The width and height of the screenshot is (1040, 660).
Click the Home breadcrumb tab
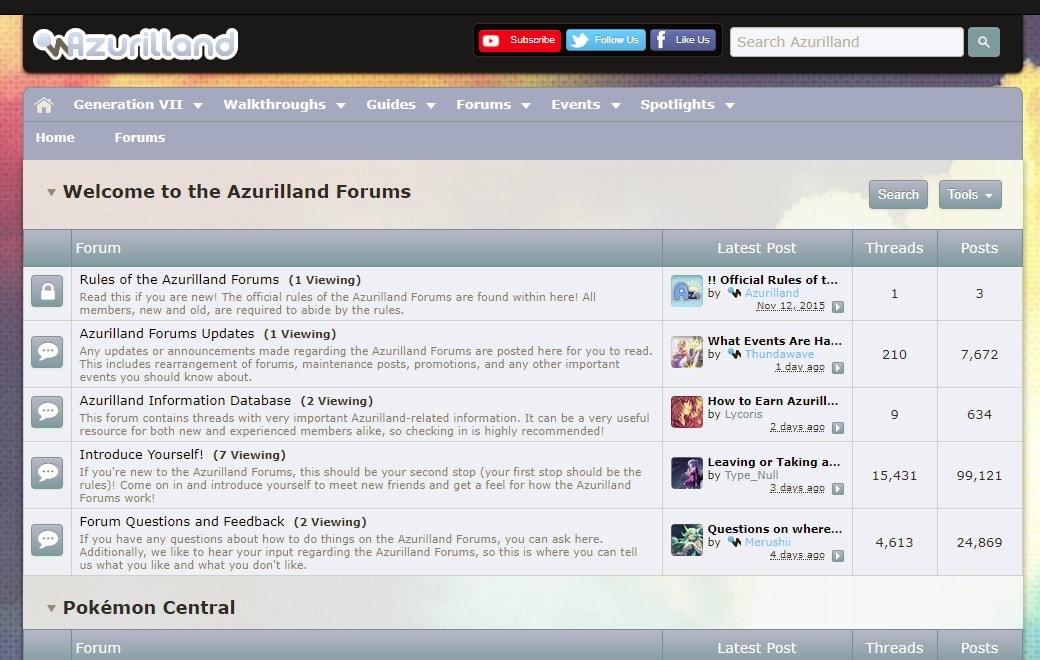(55, 137)
